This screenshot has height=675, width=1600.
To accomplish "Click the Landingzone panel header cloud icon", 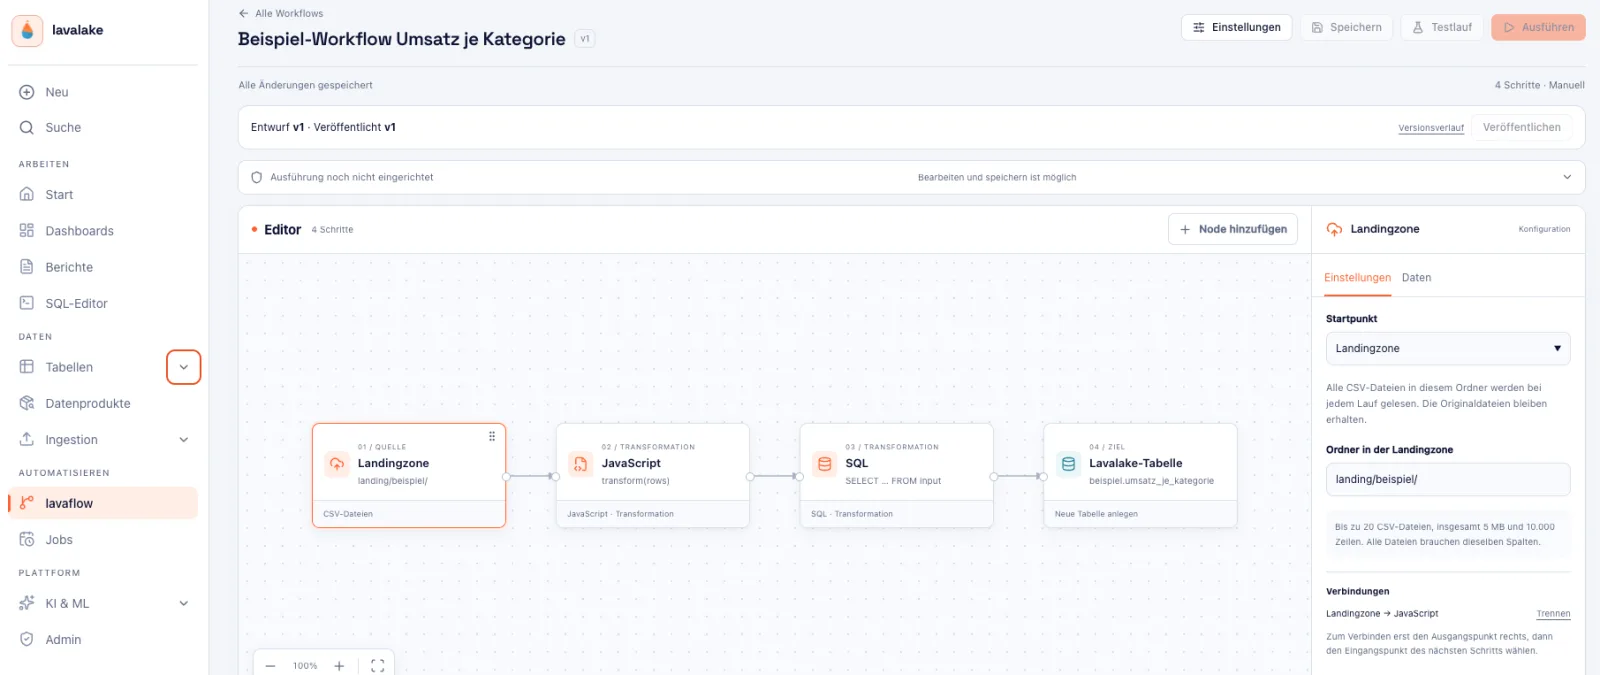I will point(1334,229).
